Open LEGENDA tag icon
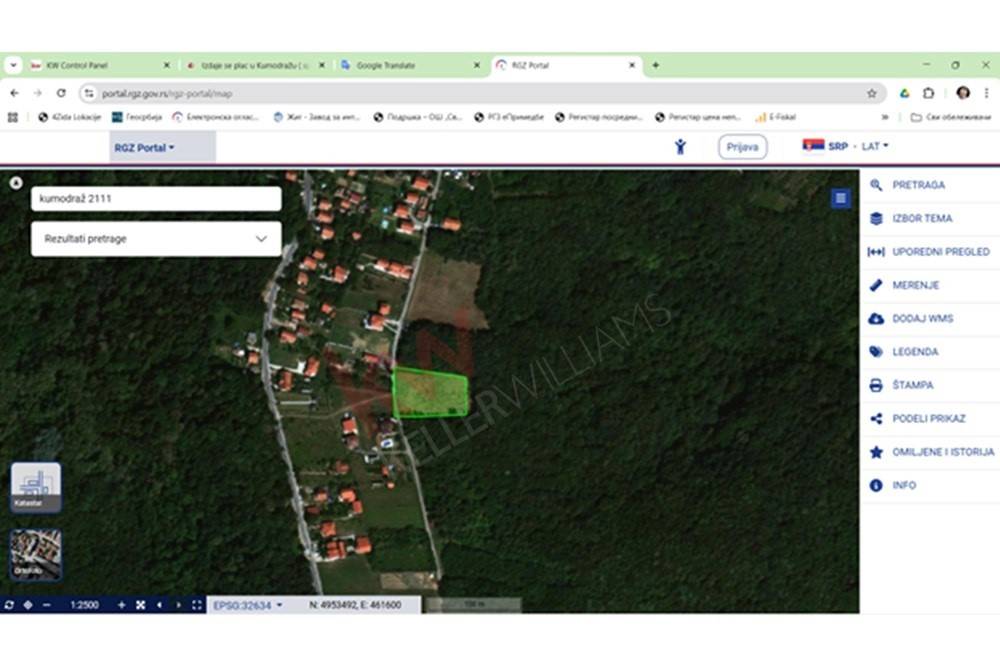 pyautogui.click(x=876, y=351)
